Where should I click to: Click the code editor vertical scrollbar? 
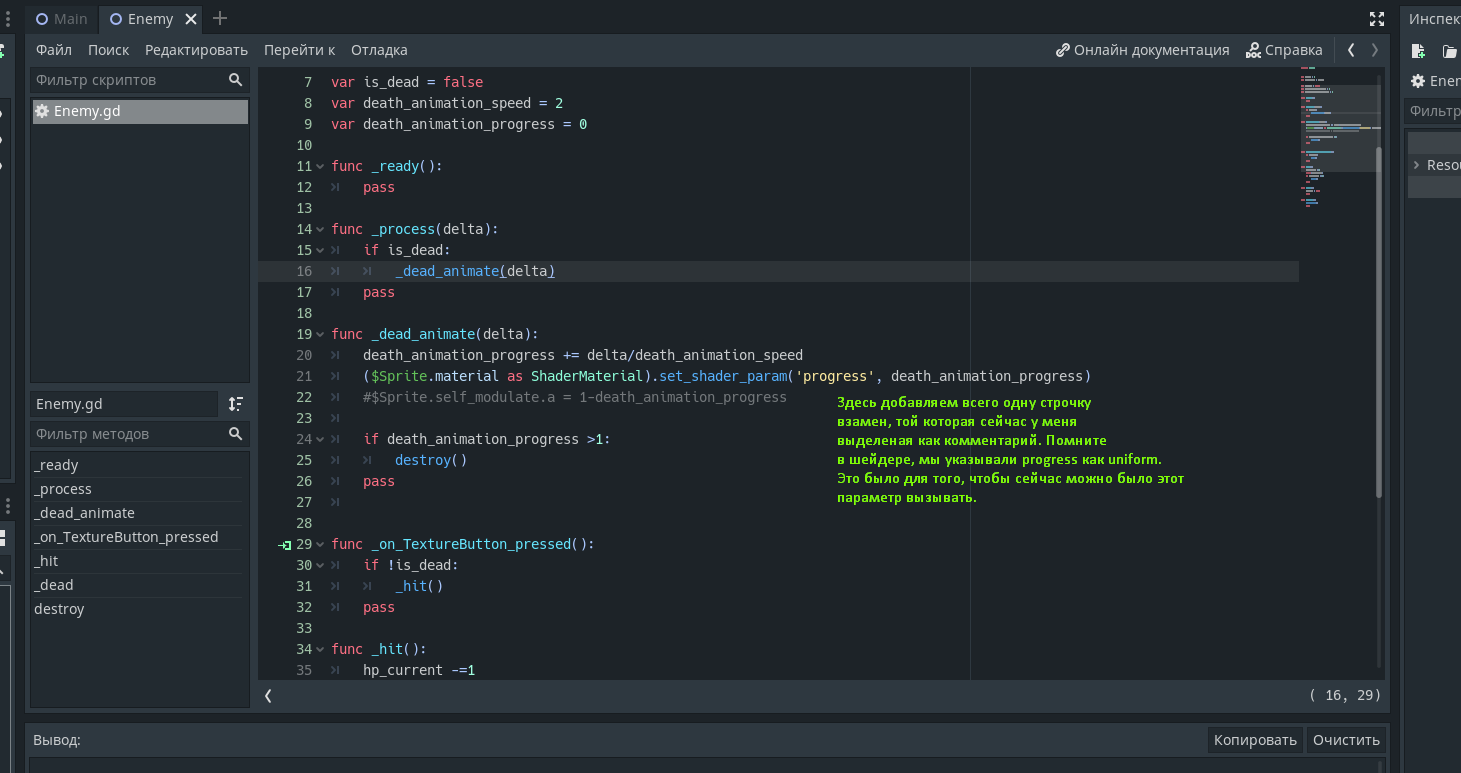coord(1380,320)
